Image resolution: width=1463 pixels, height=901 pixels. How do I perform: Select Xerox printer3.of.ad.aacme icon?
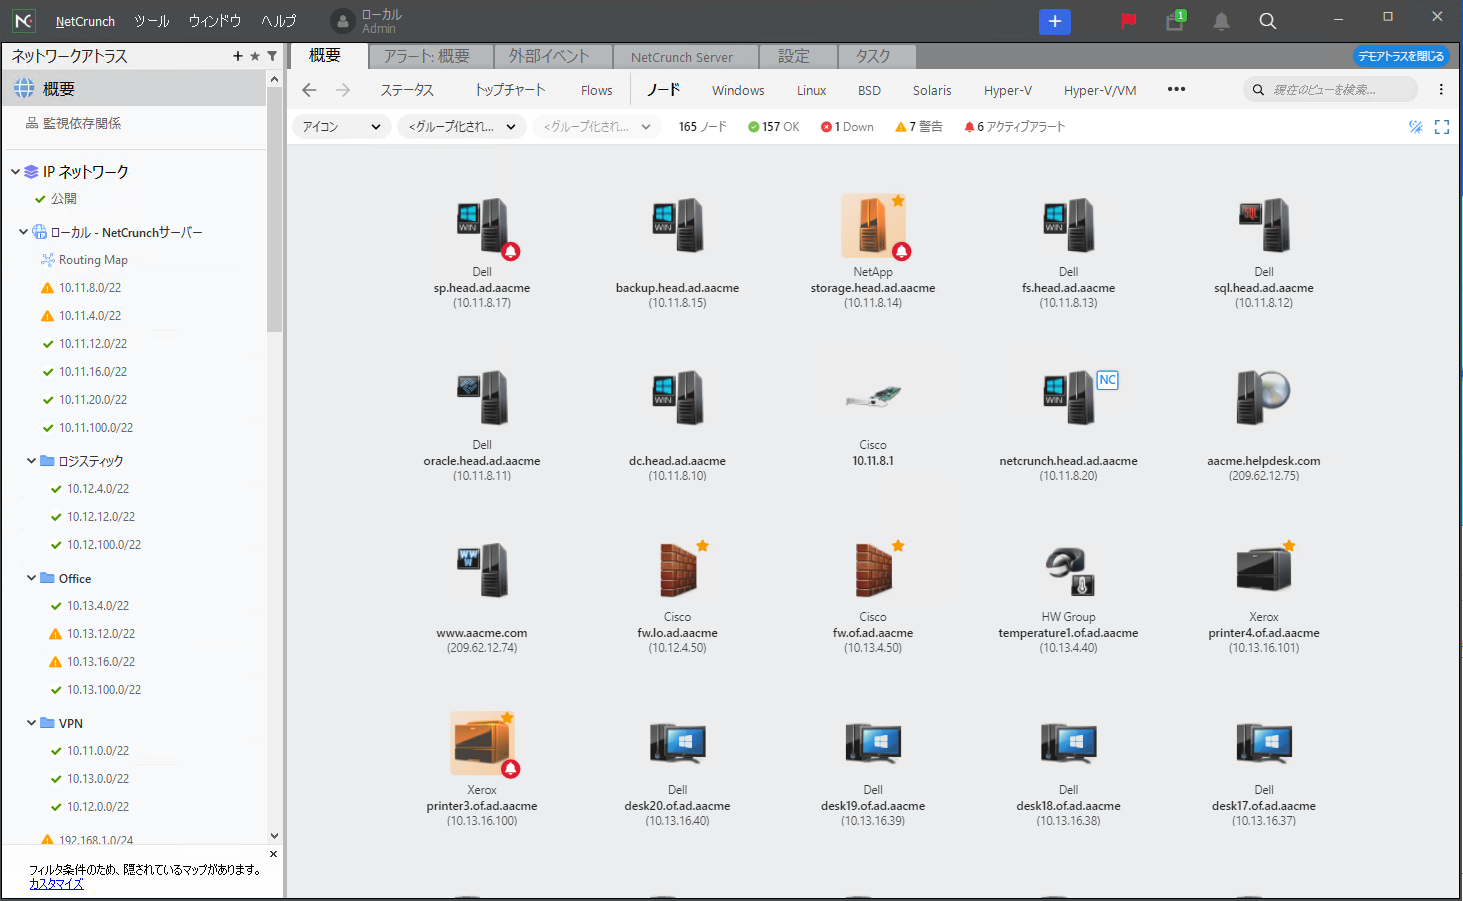[x=483, y=743]
